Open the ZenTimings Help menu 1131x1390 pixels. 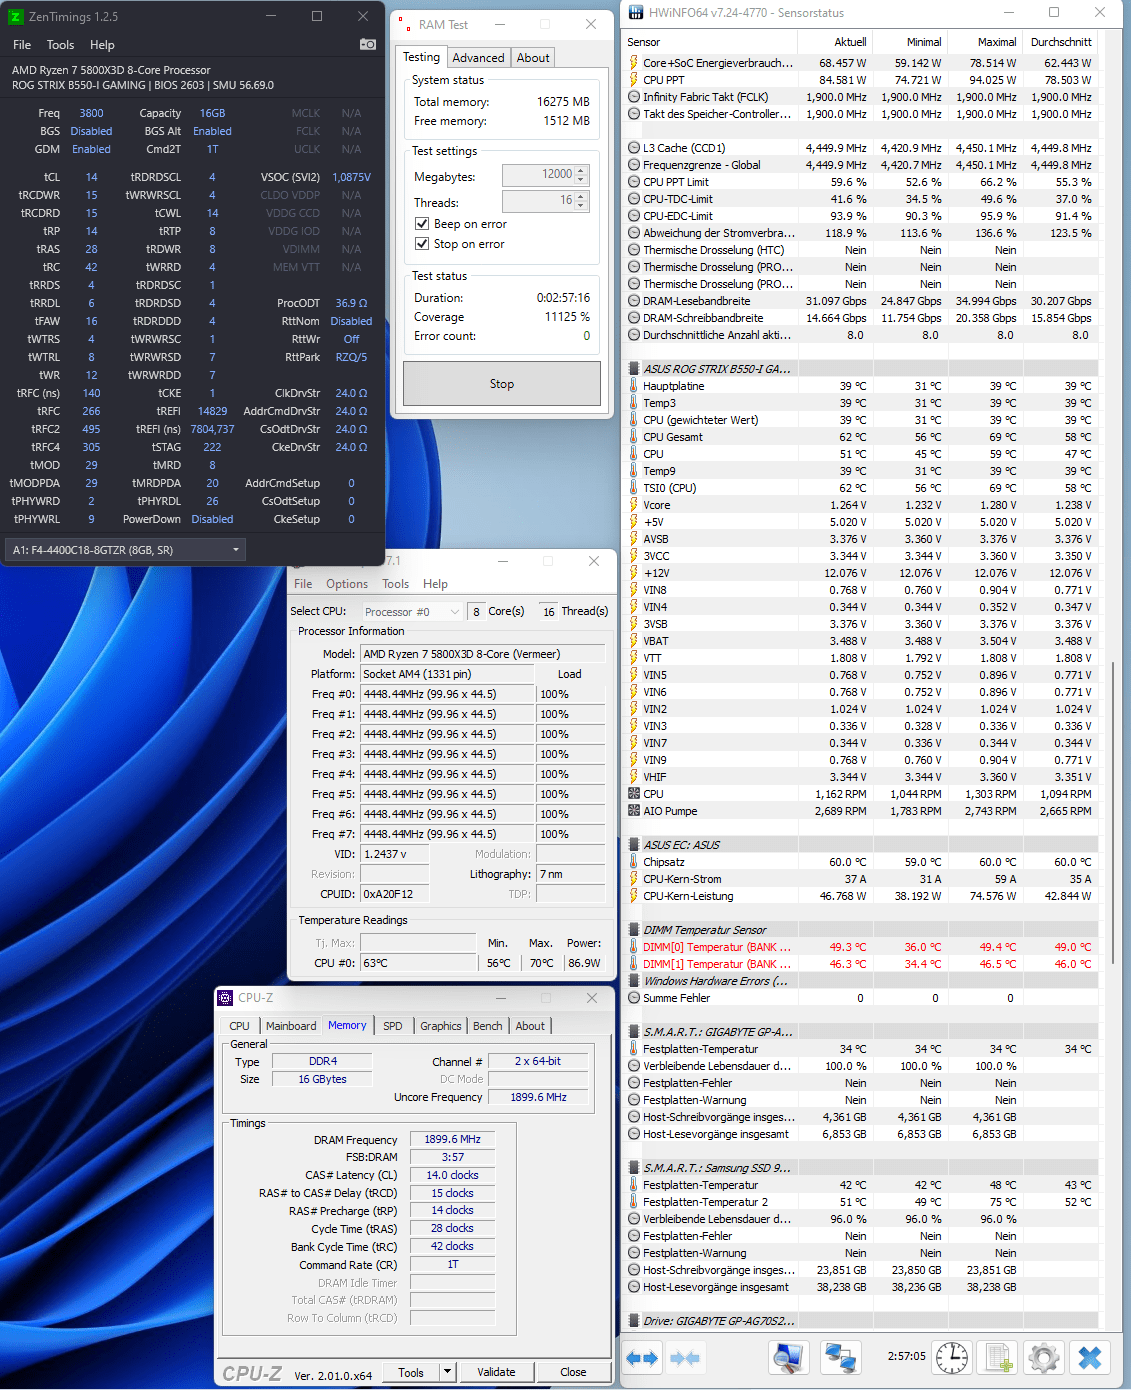[x=102, y=45]
